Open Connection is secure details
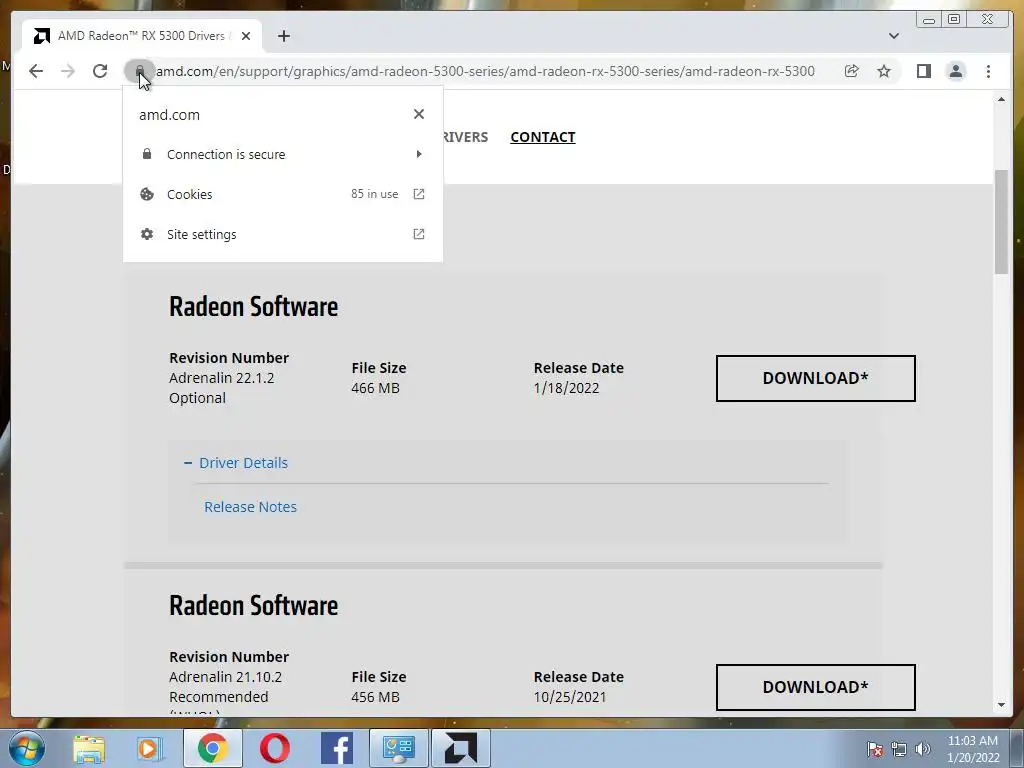The image size is (1024, 768). click(x=283, y=154)
